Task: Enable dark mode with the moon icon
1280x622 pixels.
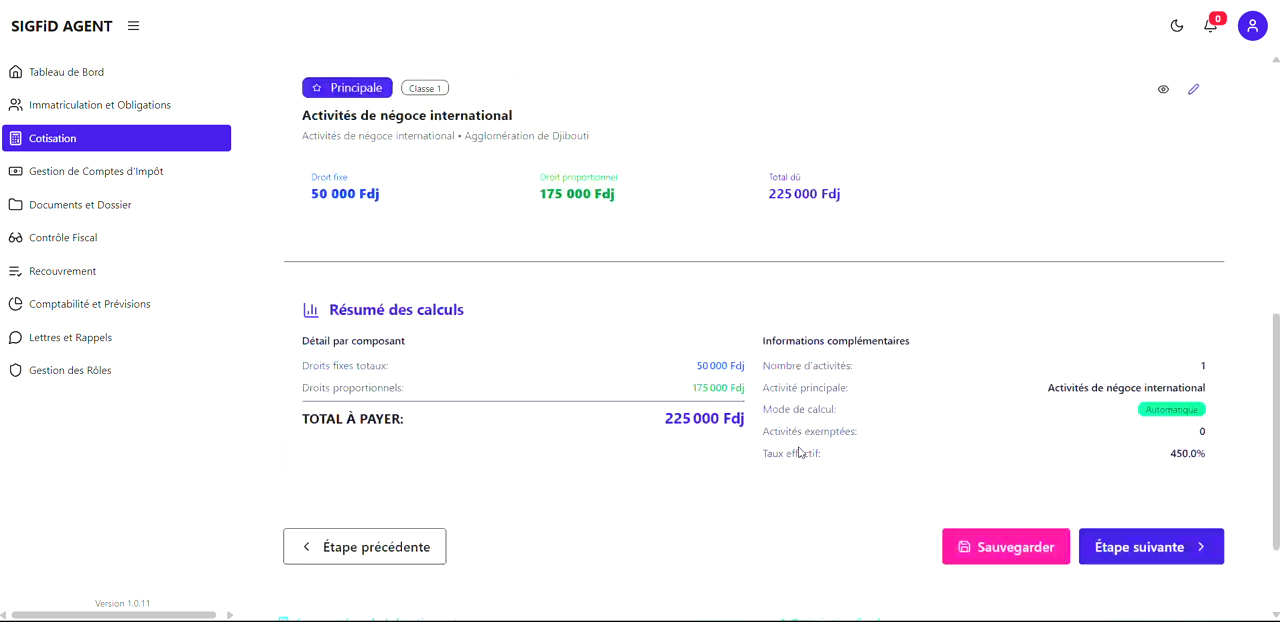Action: tap(1176, 26)
